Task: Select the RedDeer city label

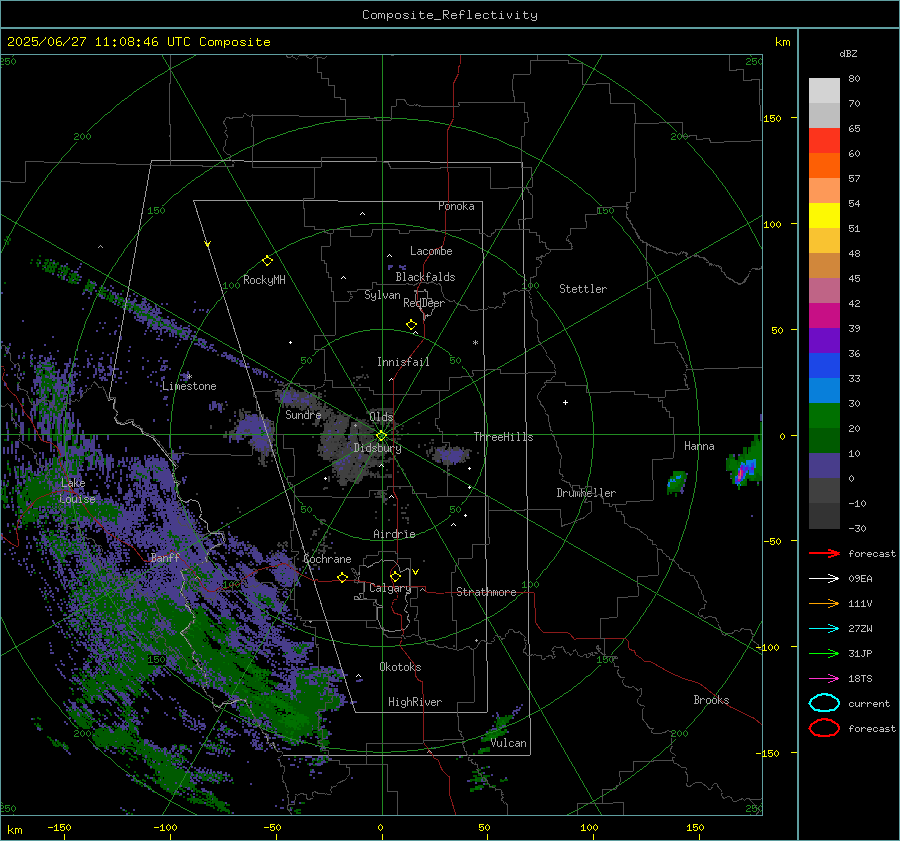Action: click(x=424, y=303)
